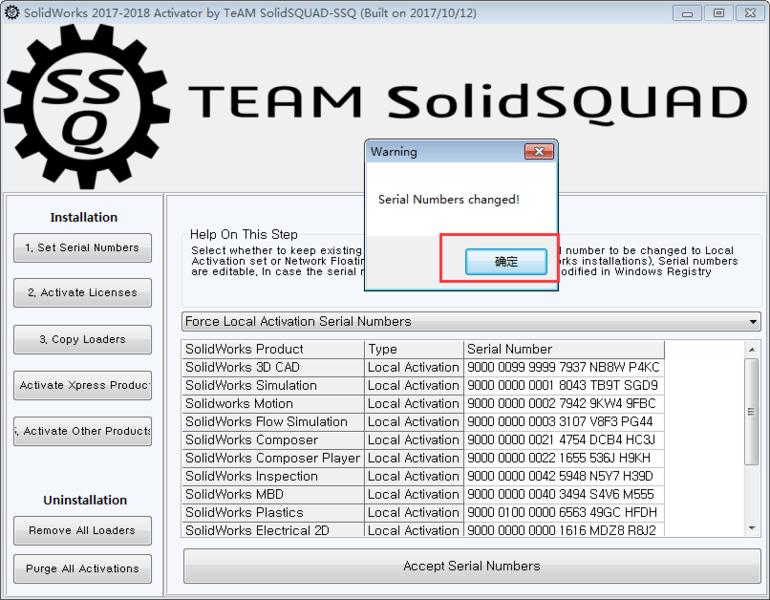
Task: Edit serial 9000 0000 0002 7942 9KW4 9FBC
Action: [564, 404]
